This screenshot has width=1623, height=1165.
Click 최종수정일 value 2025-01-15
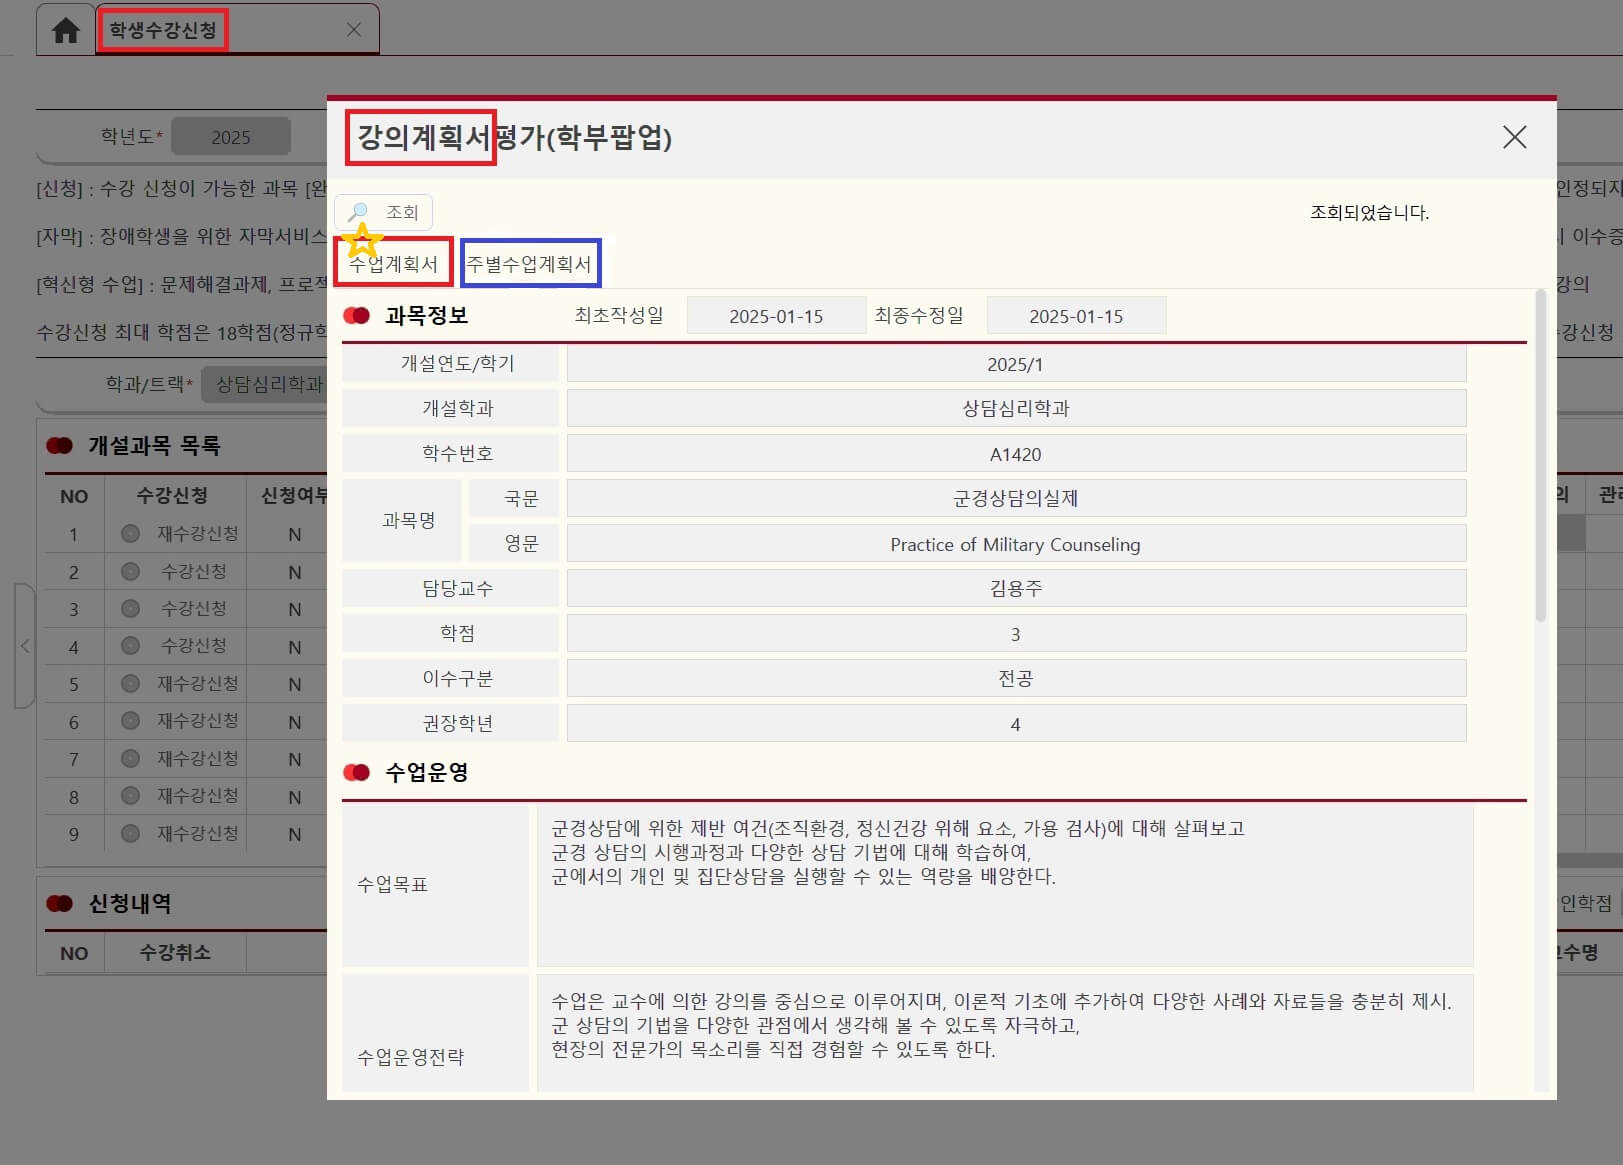coord(1076,316)
